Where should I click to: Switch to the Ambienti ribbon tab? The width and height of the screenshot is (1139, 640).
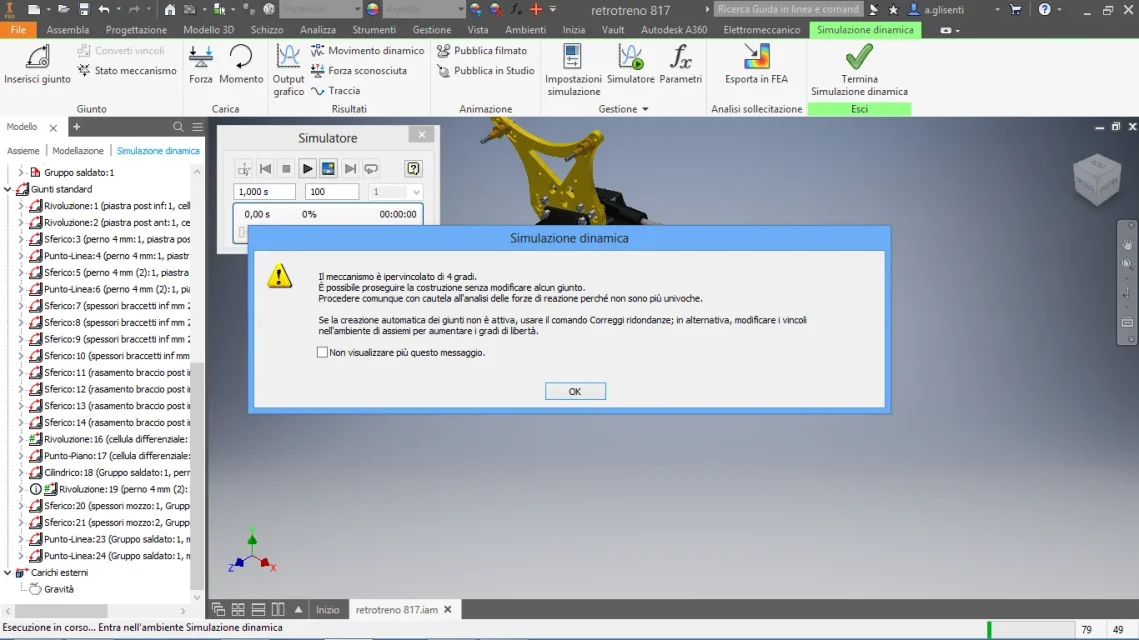tap(525, 30)
